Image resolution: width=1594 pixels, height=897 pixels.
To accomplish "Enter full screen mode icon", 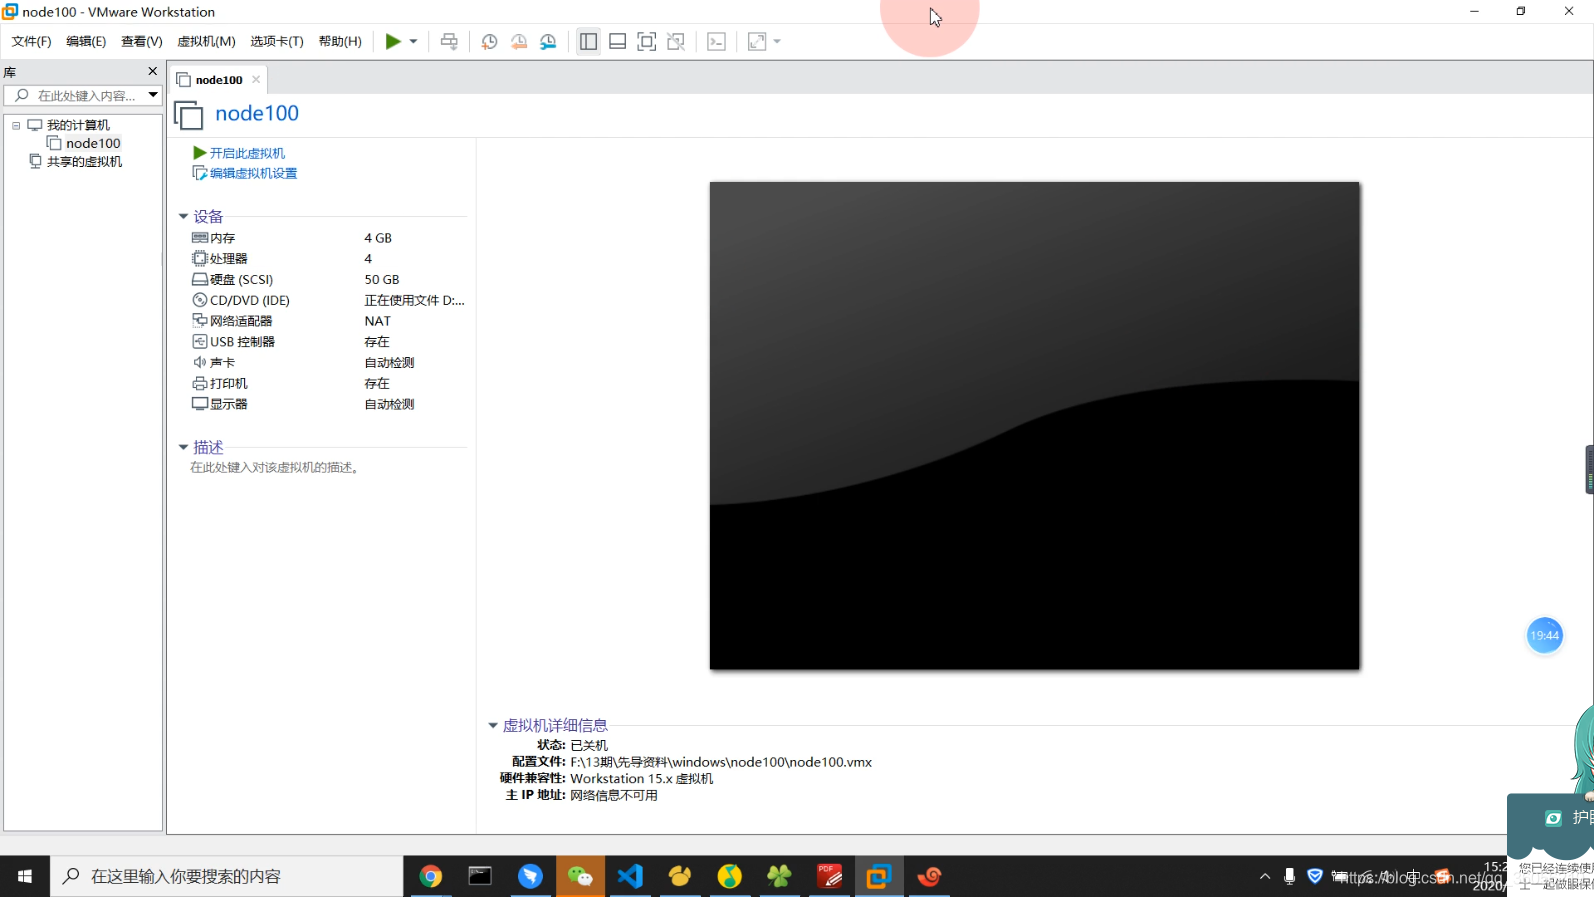I will pos(647,41).
